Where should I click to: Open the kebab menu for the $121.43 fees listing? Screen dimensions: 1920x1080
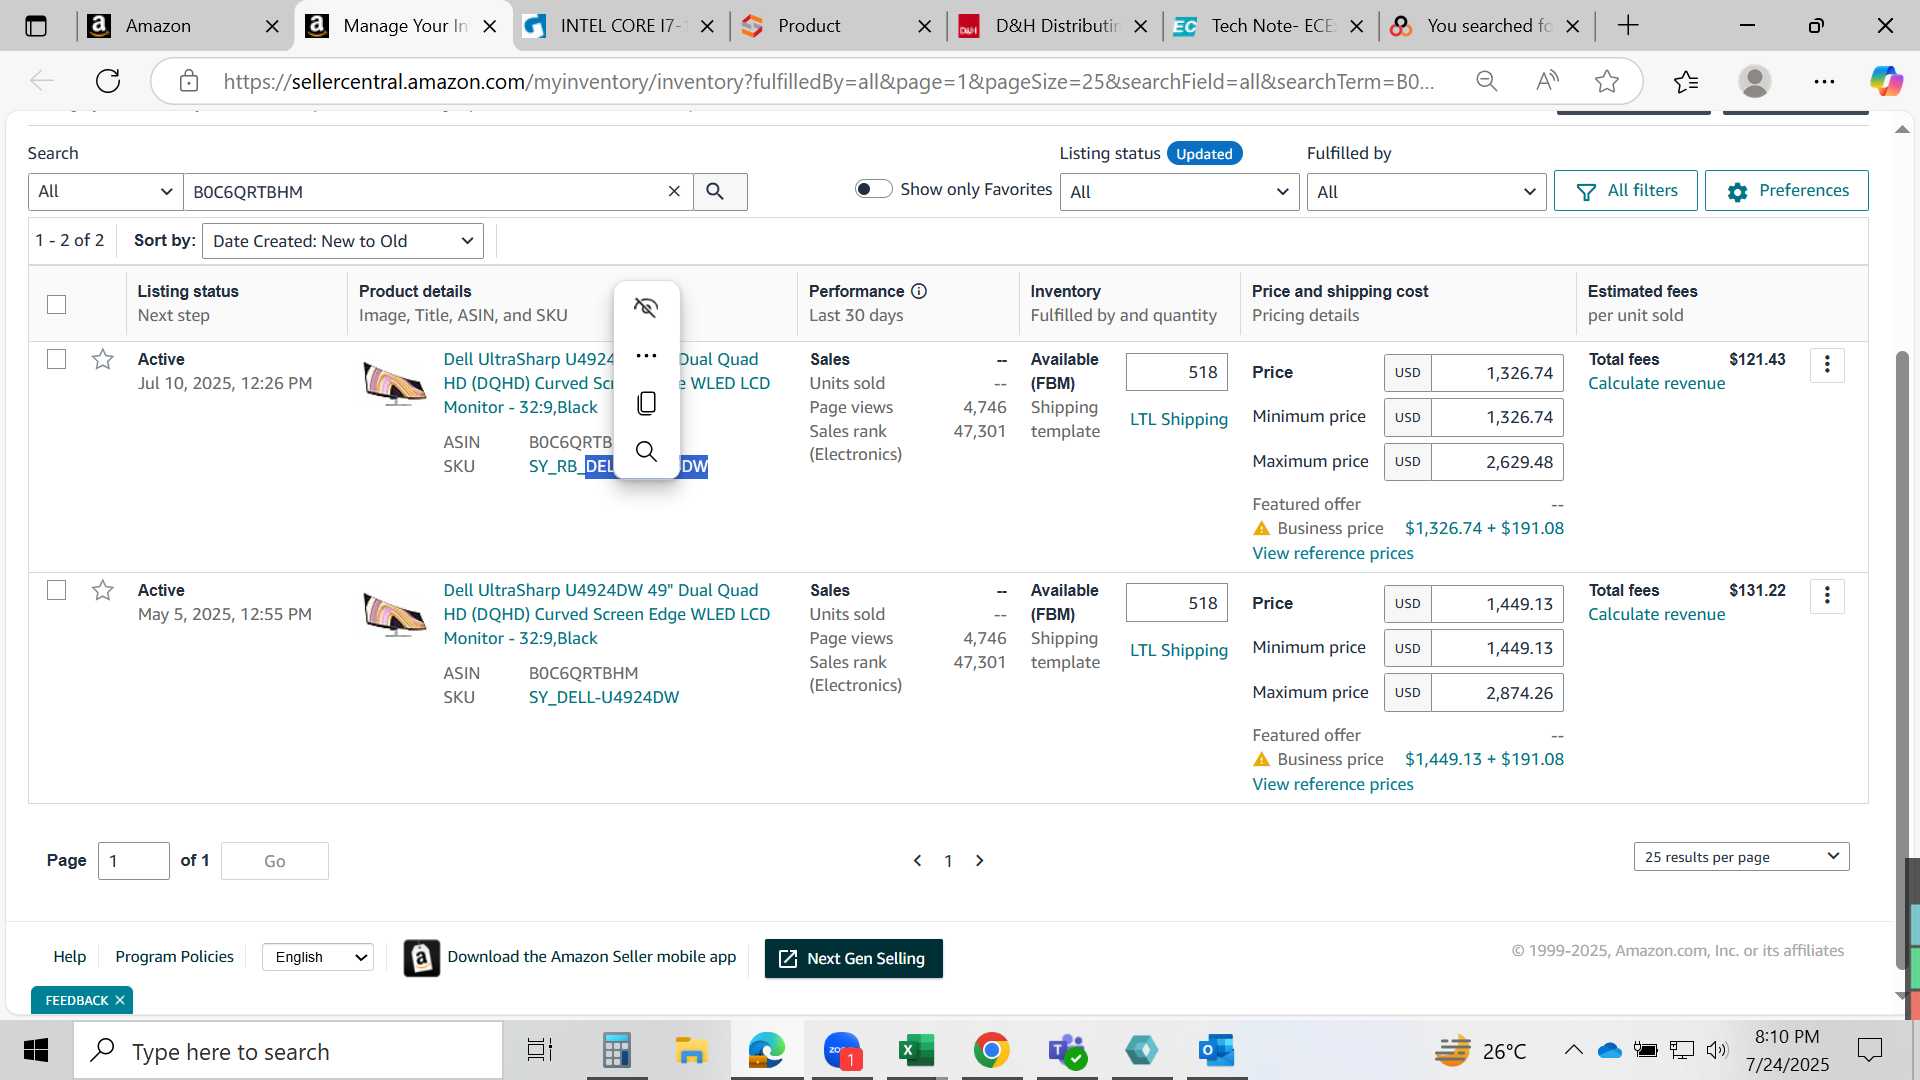coord(1827,365)
